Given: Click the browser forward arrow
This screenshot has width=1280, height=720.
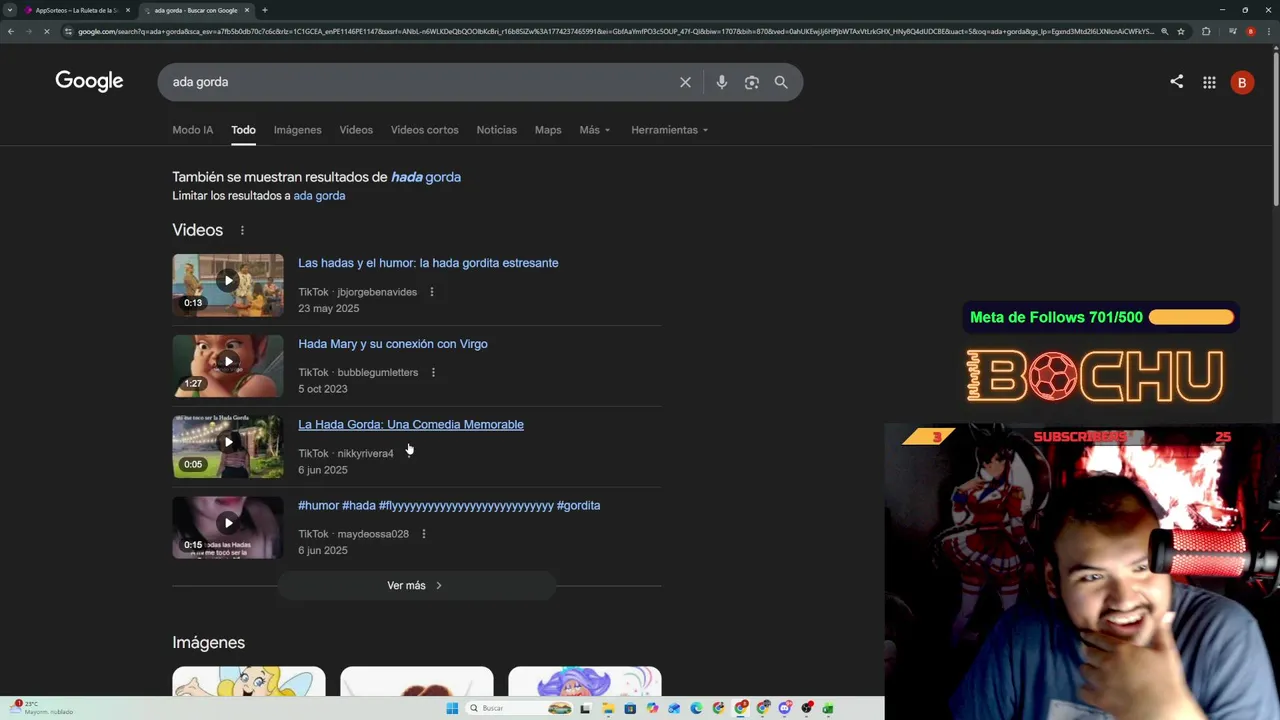Looking at the screenshot, I should [x=28, y=31].
